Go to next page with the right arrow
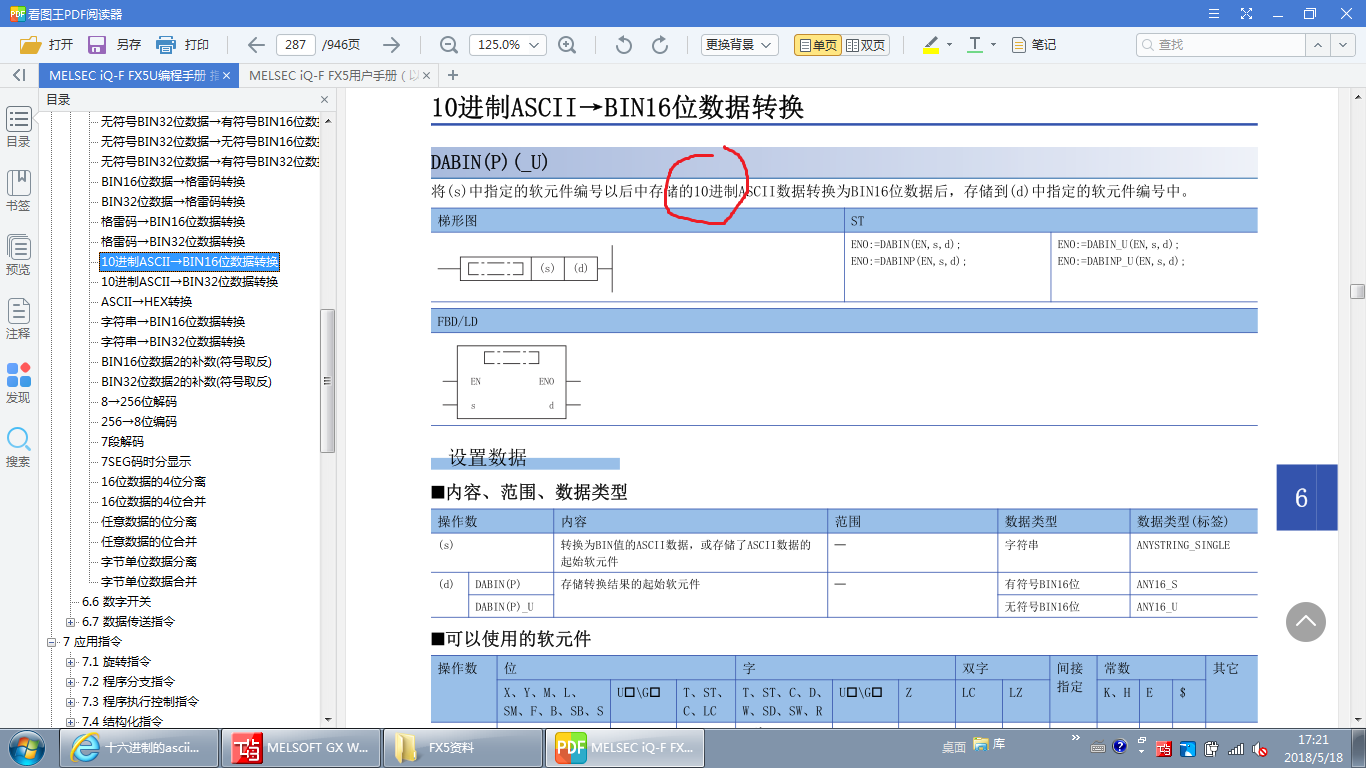 [x=392, y=45]
